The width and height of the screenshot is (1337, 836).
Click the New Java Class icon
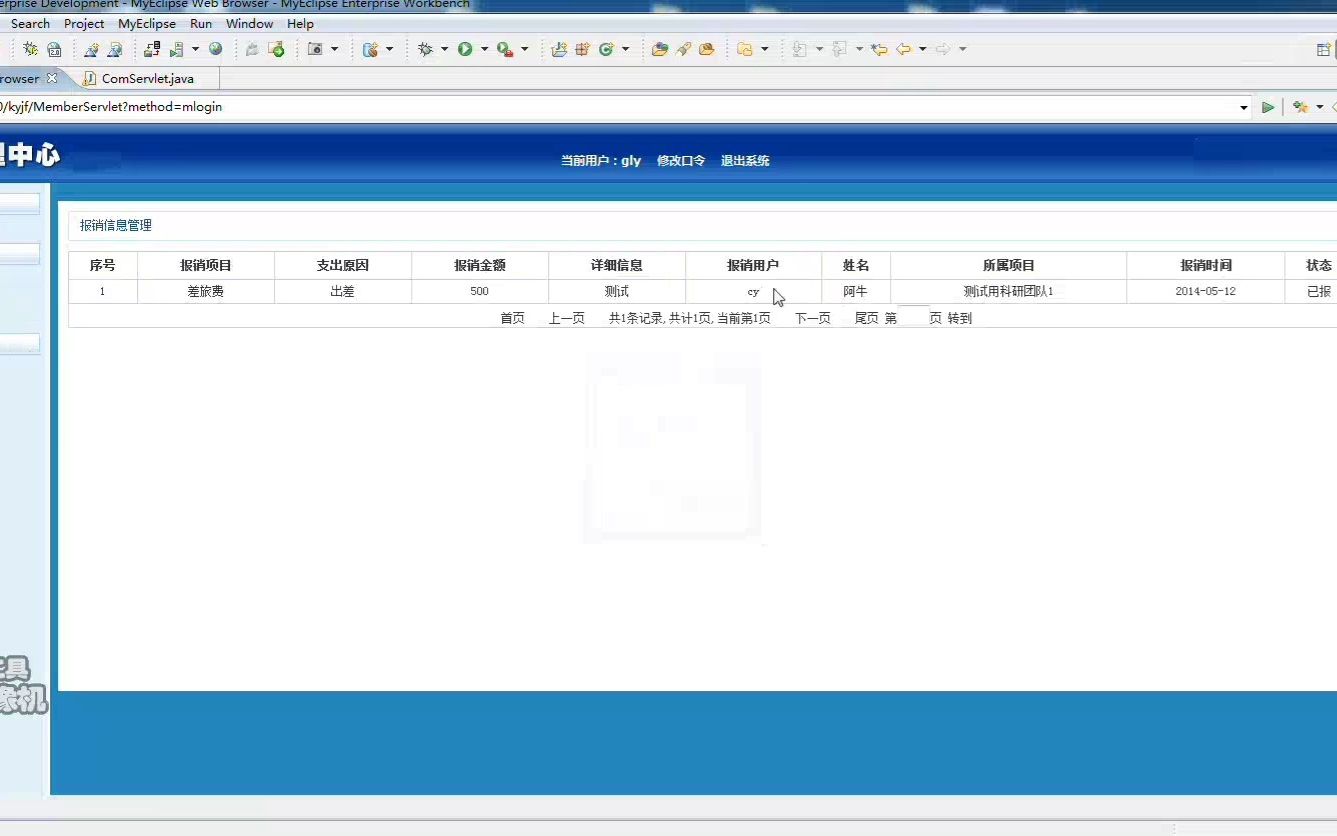[606, 49]
